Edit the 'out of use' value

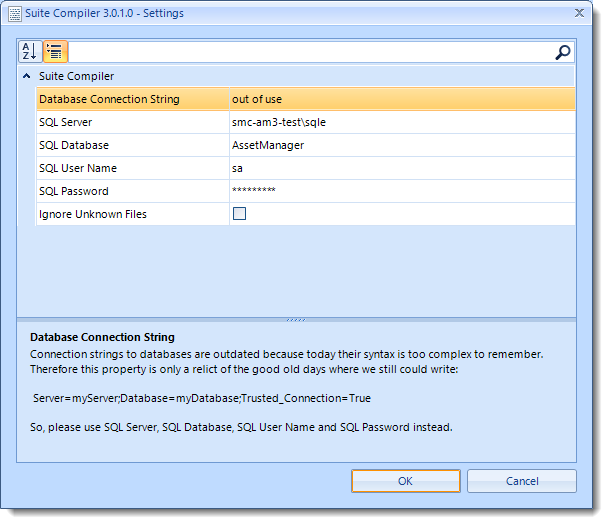[402, 99]
